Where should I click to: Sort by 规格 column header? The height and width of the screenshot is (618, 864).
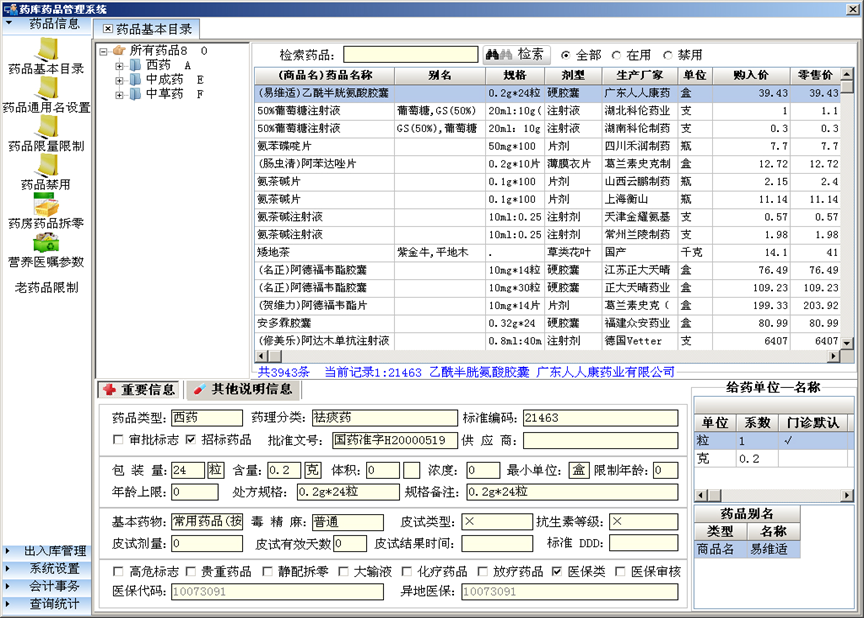[x=515, y=75]
